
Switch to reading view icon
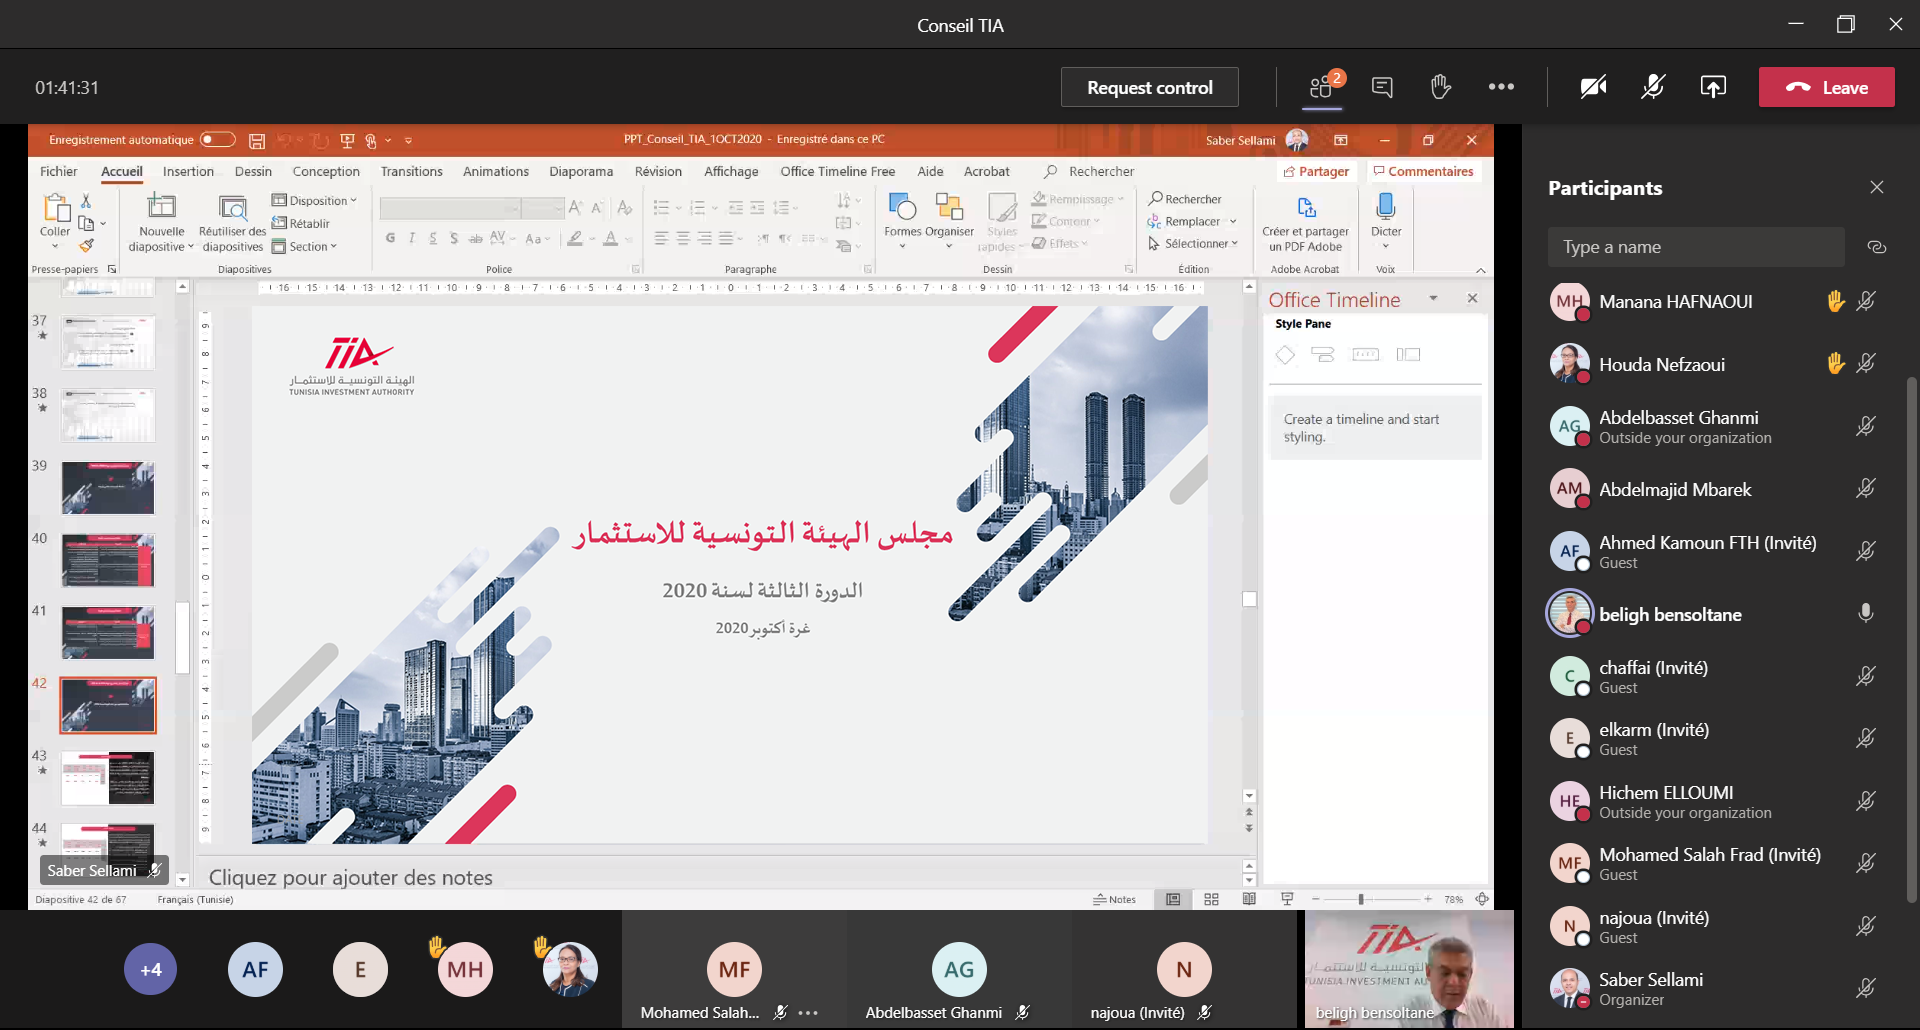(1249, 899)
